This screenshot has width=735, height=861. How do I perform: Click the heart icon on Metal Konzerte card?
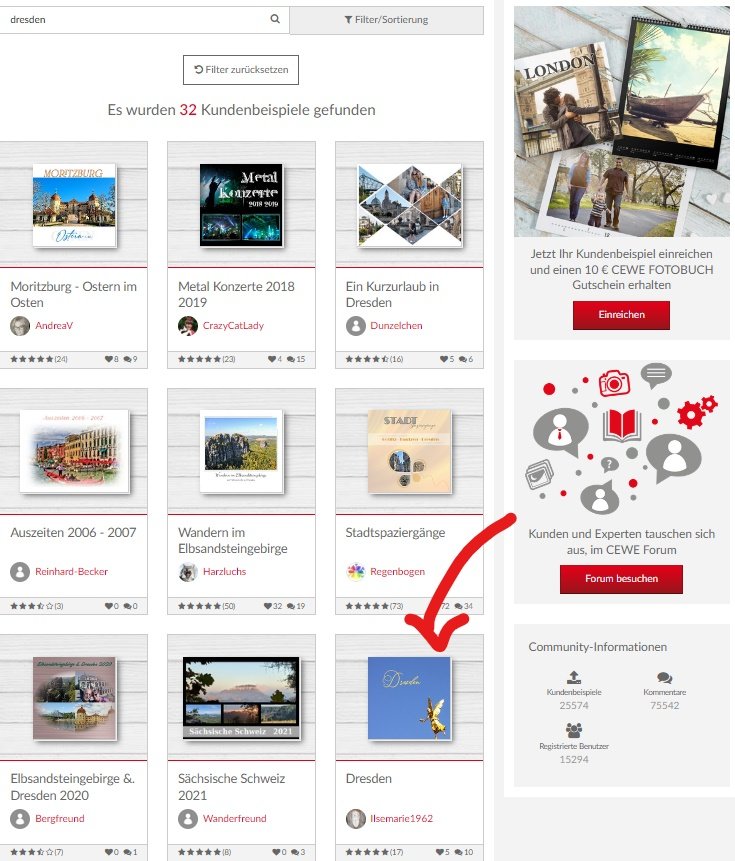coord(272,359)
